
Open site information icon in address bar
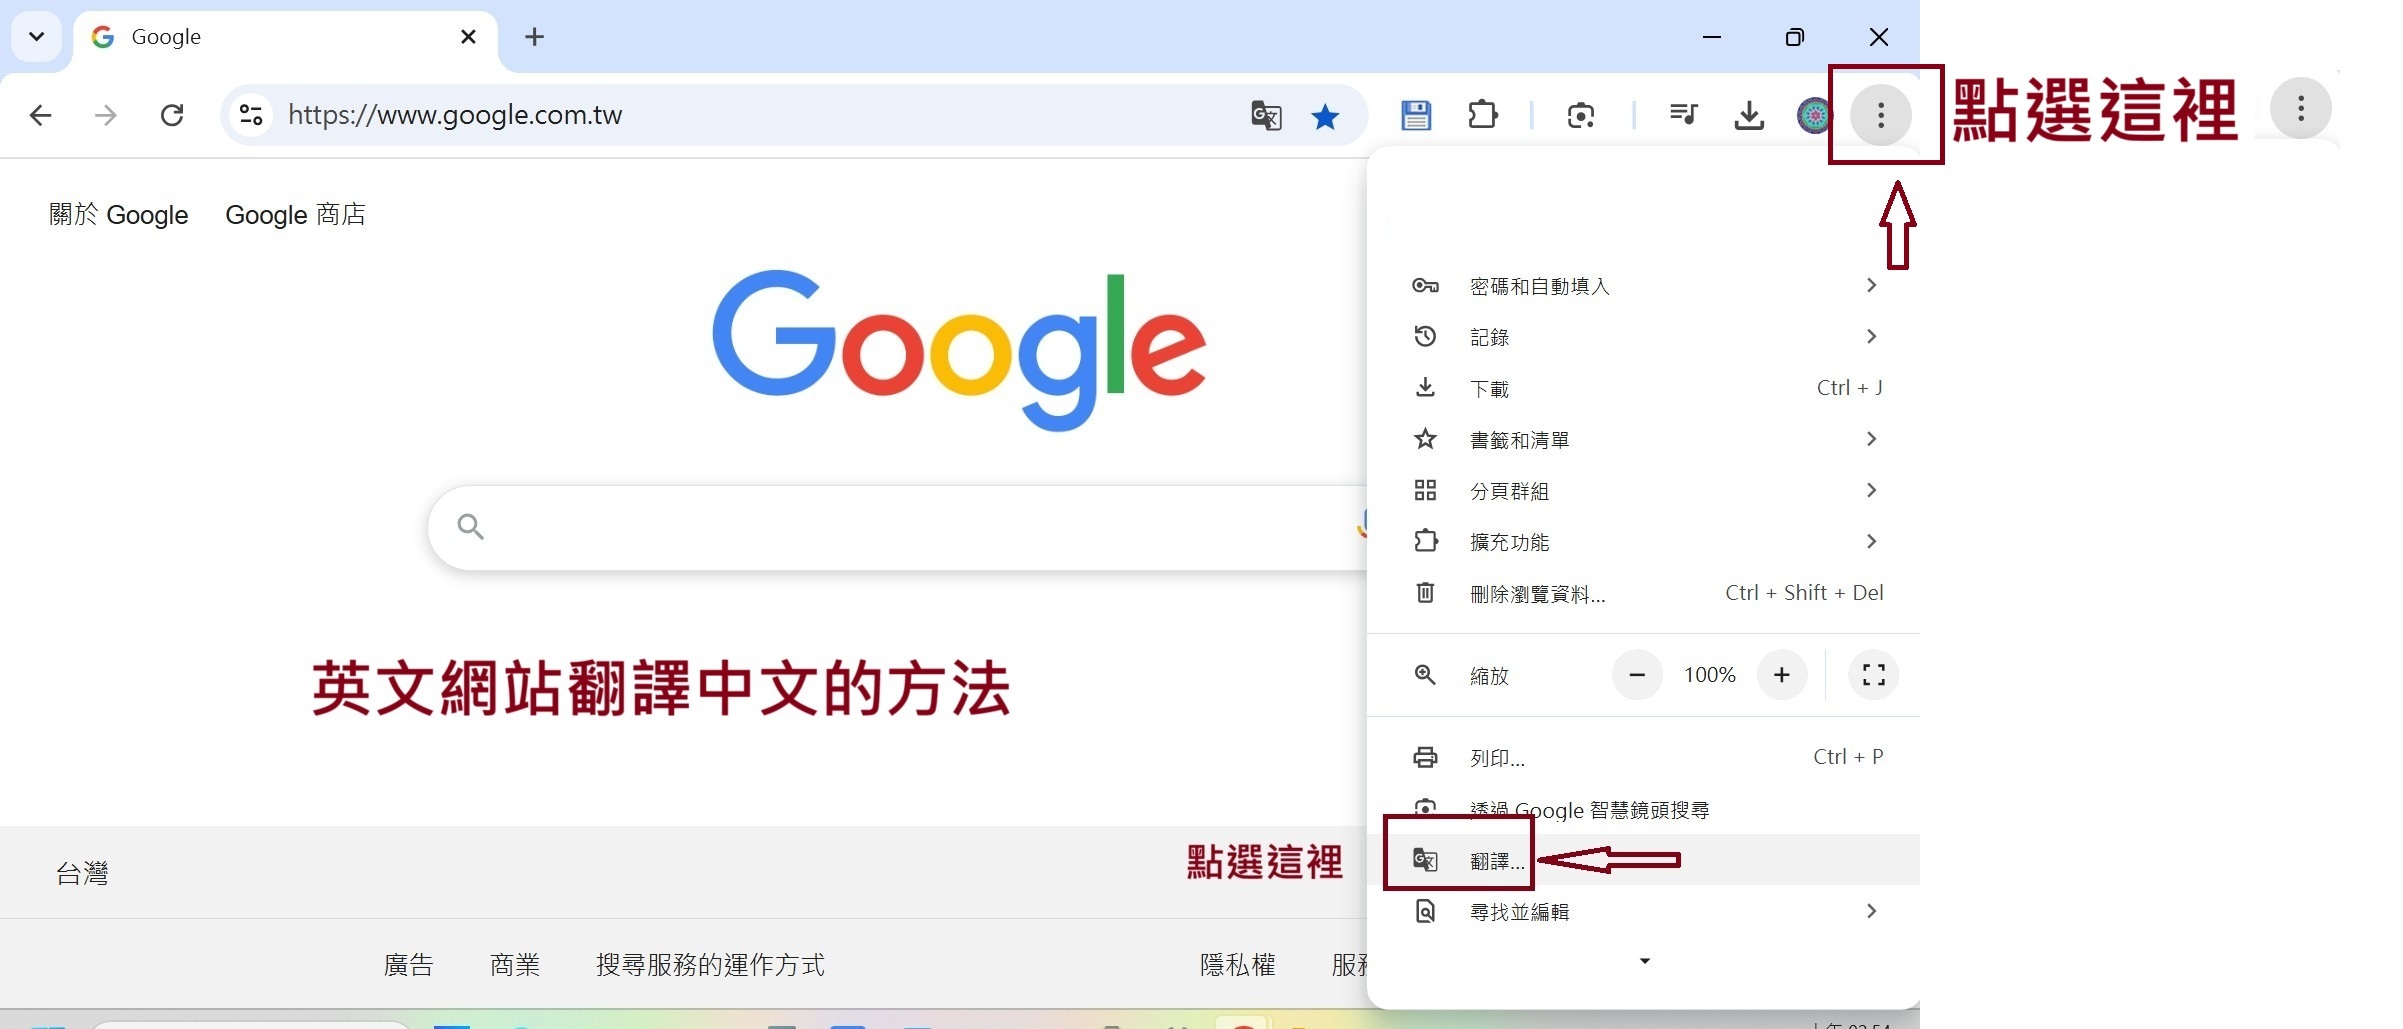point(251,115)
